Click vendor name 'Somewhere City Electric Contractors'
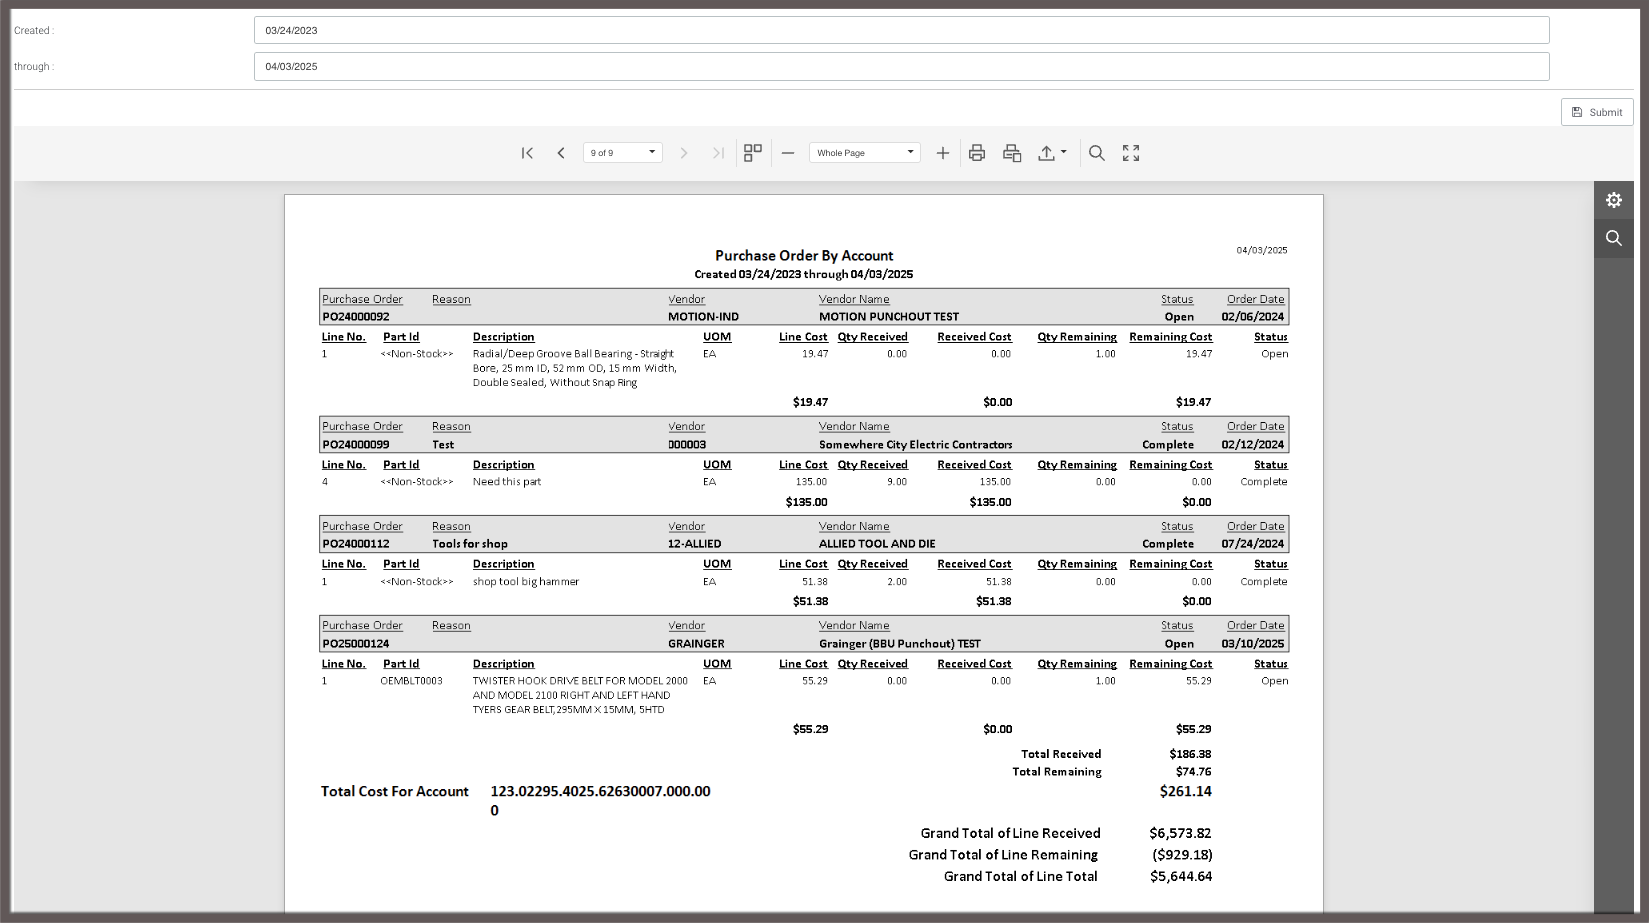This screenshot has width=1649, height=923. click(x=916, y=445)
